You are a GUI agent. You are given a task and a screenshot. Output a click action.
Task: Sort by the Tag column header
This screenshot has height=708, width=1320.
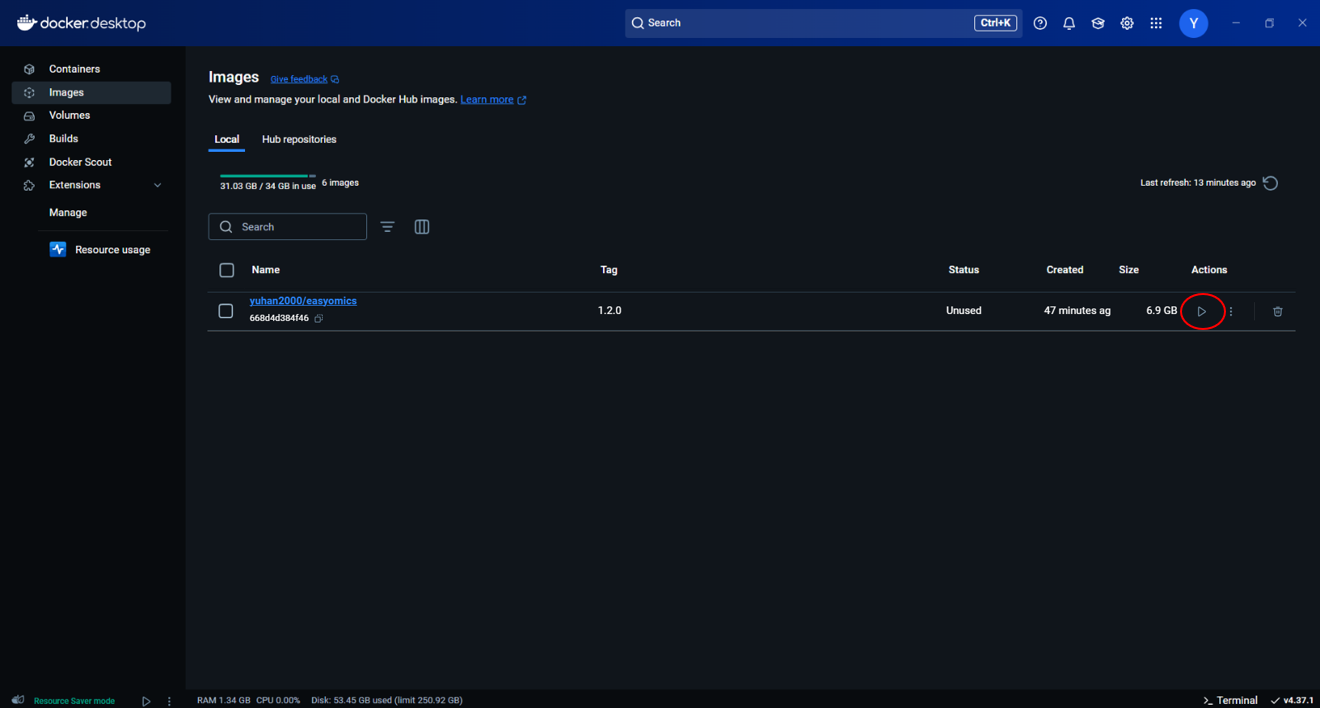[609, 270]
